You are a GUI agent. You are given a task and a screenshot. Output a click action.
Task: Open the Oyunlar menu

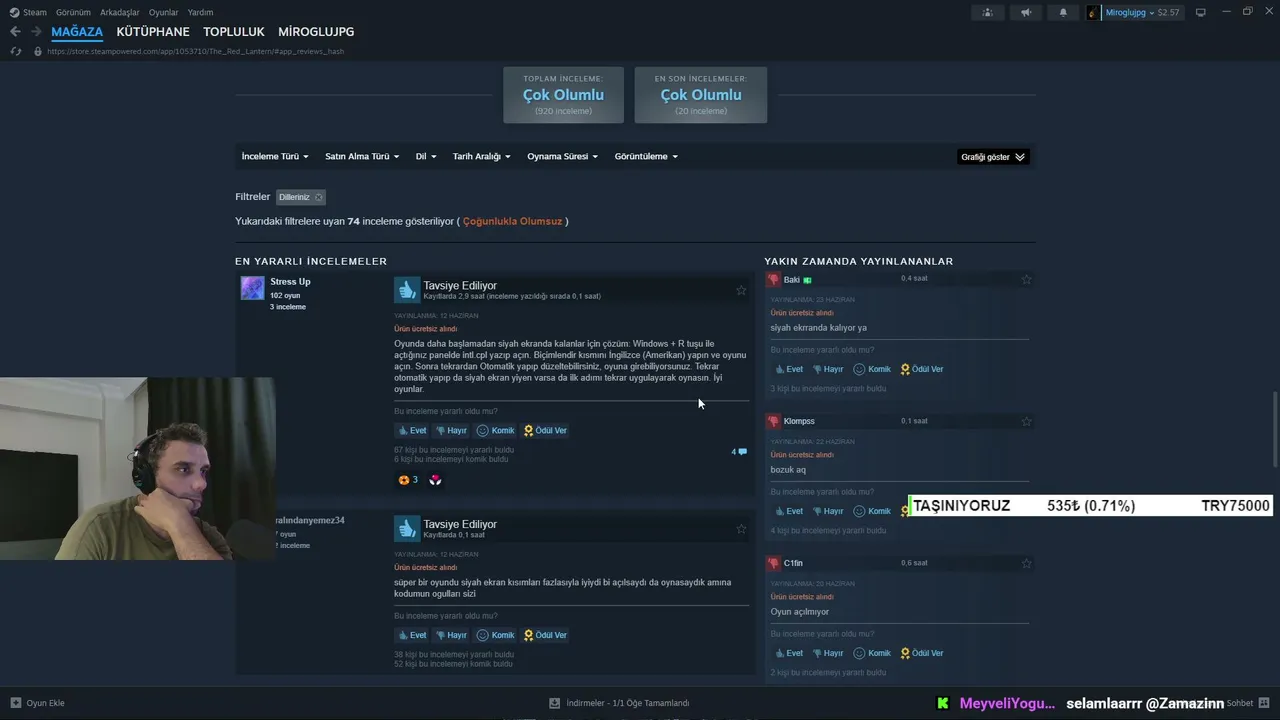[x=164, y=12]
